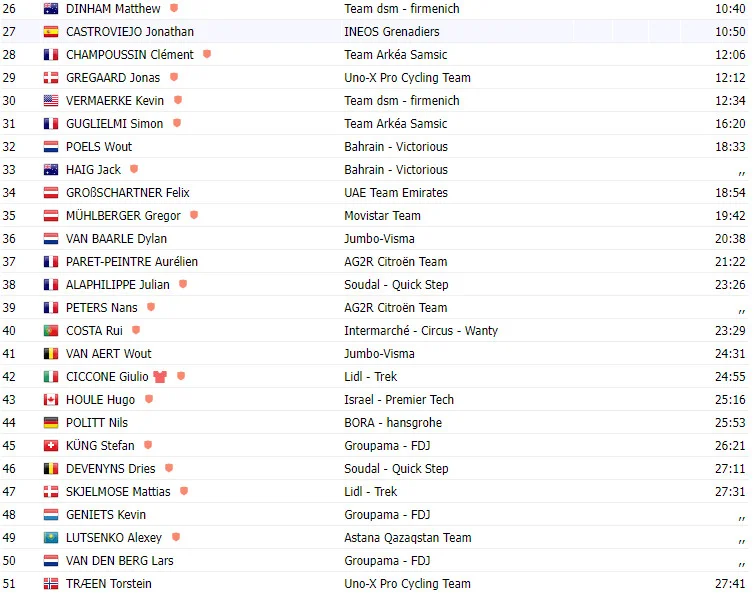754x593 pixels.
Task: Select rank number 44
Action: coord(9,423)
